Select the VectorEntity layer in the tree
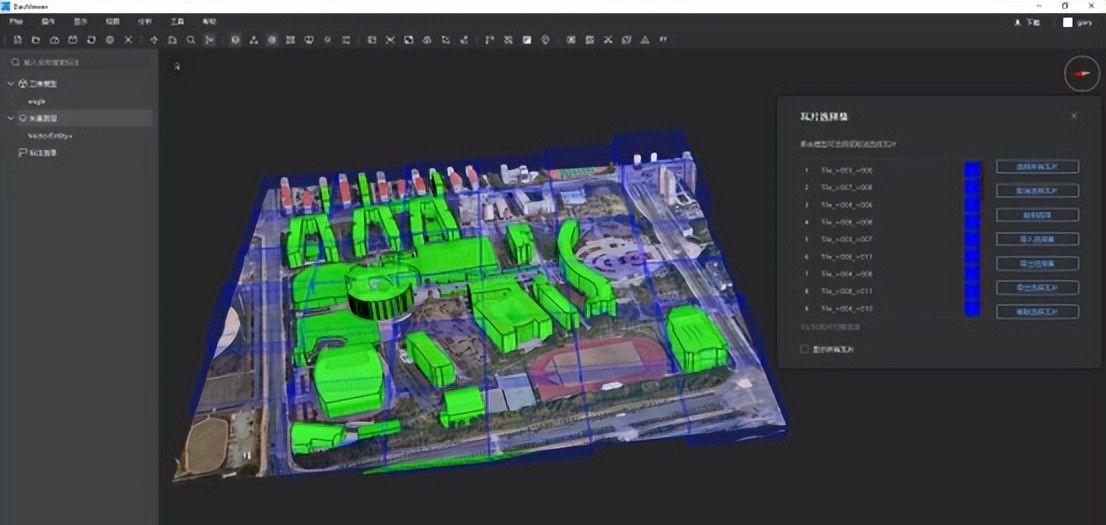The width and height of the screenshot is (1106, 525). (x=50, y=135)
